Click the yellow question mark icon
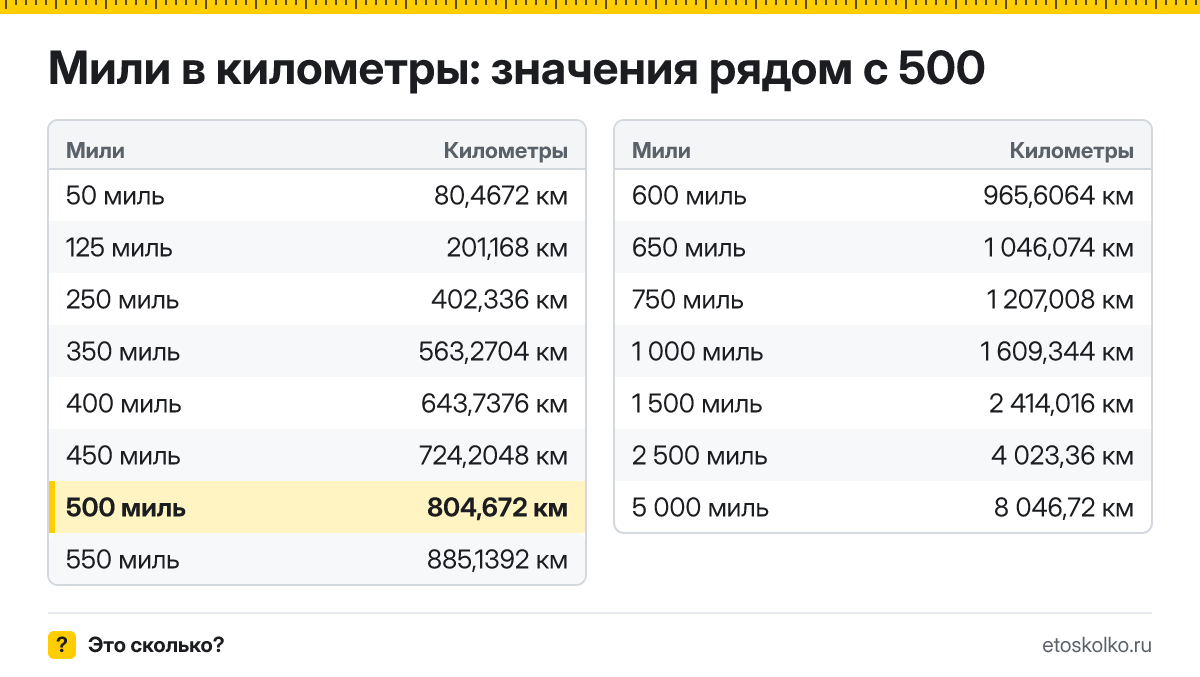The image size is (1200, 677). click(62, 645)
